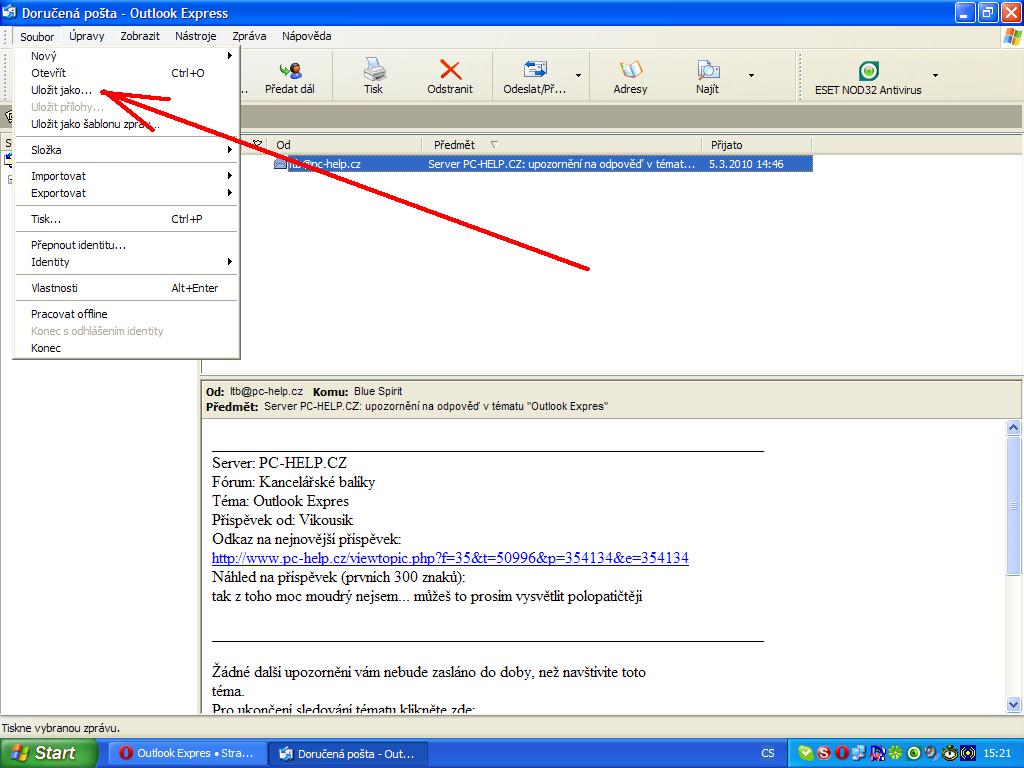Click the Od column header
This screenshot has height=768, width=1024.
tap(346, 145)
